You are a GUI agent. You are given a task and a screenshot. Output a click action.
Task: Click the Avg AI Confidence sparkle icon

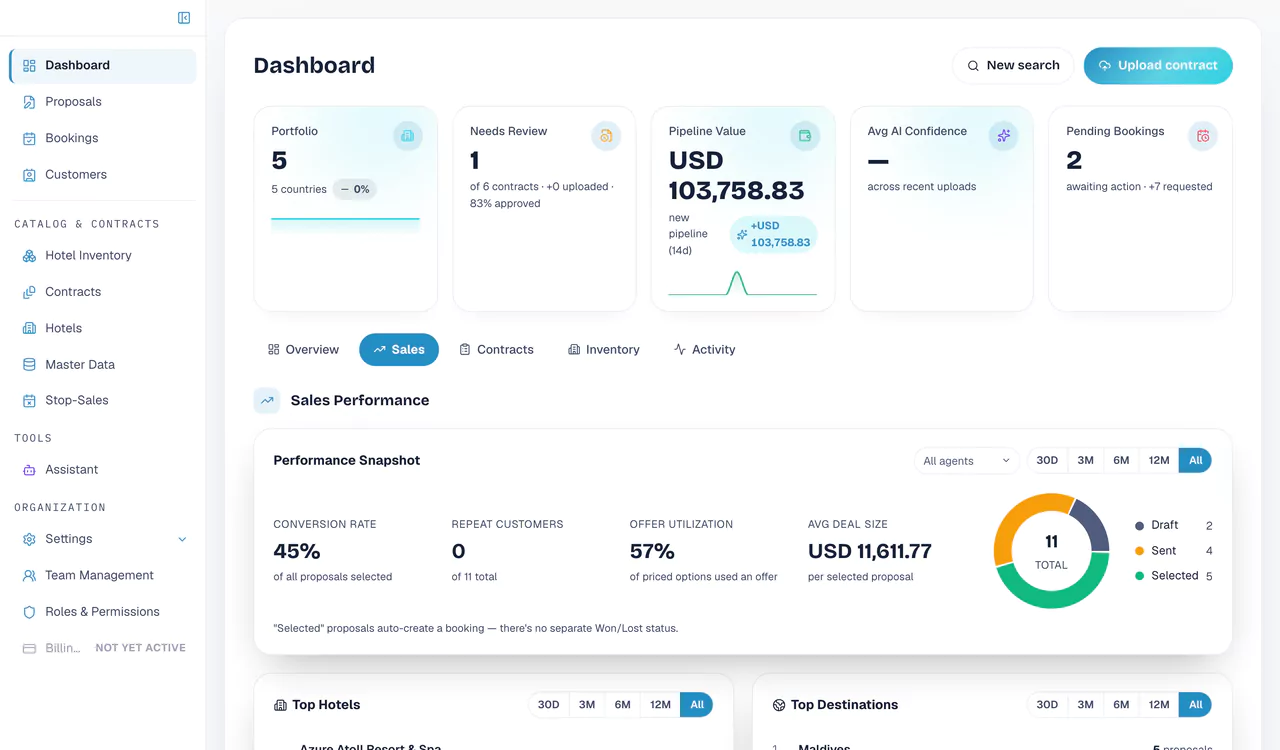click(x=1003, y=135)
